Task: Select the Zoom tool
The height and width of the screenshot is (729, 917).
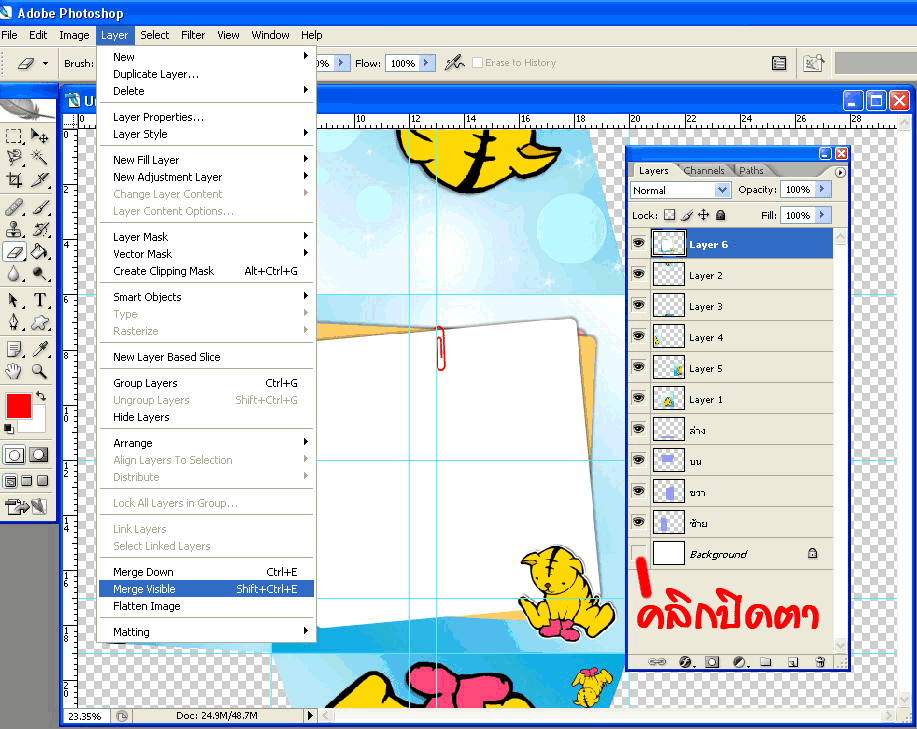Action: pos(39,371)
